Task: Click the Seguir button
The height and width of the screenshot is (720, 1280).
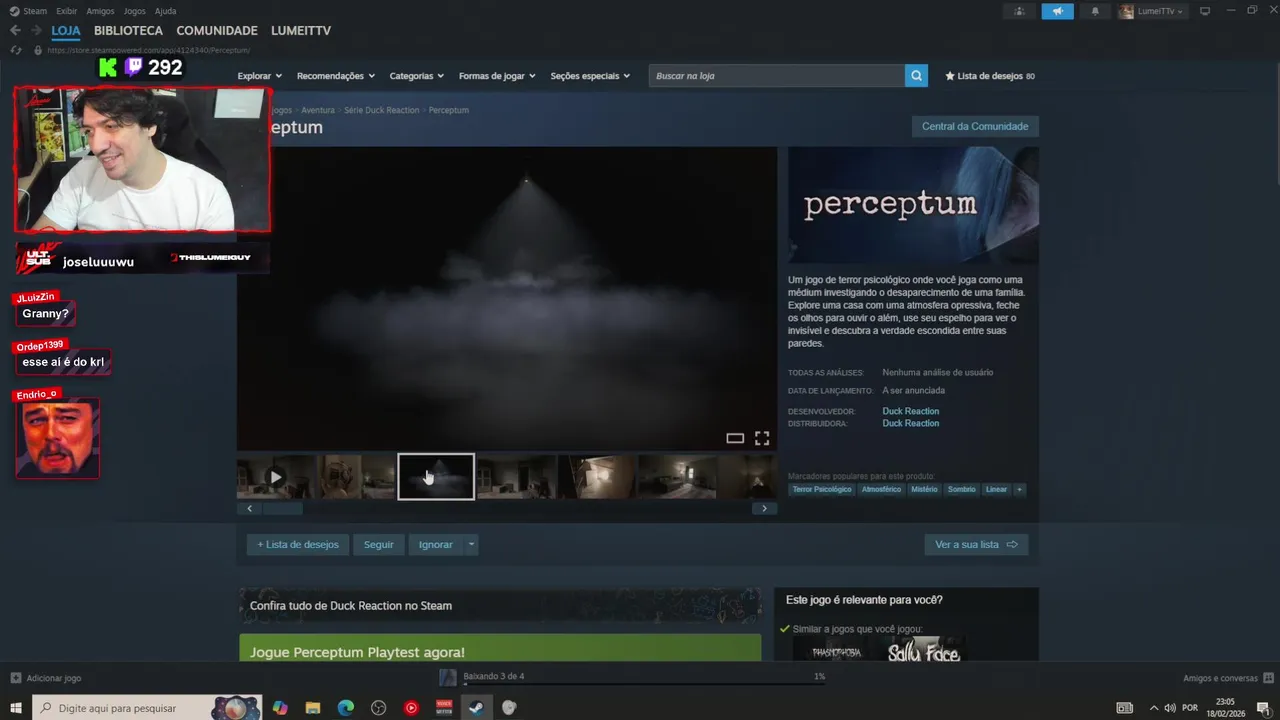Action: point(379,545)
